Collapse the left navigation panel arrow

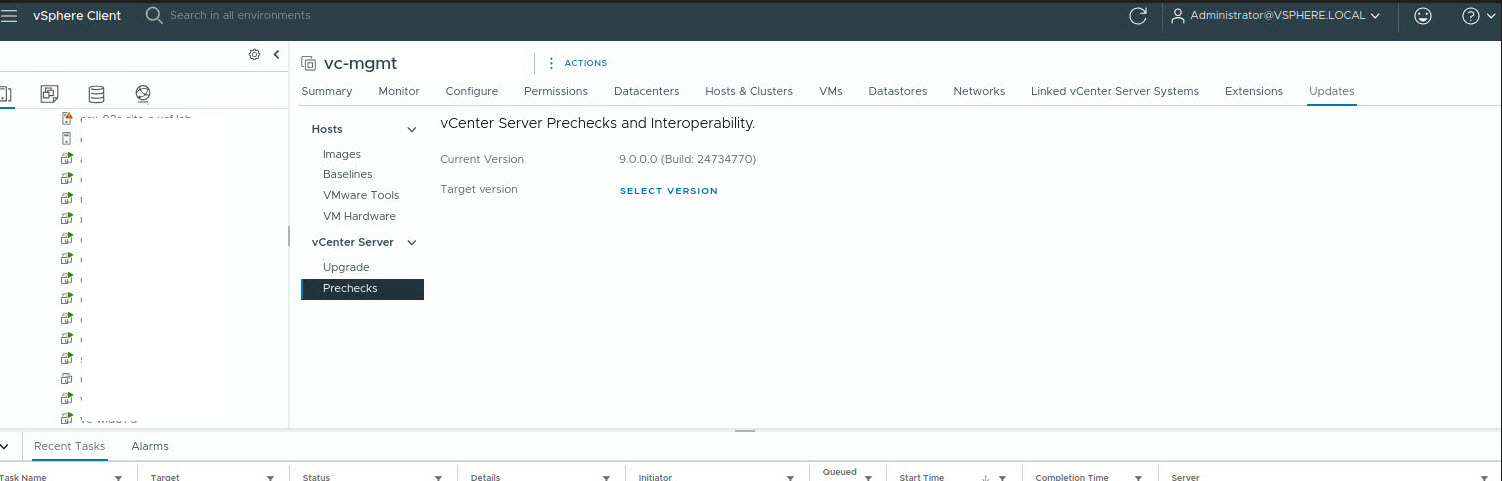pos(276,55)
